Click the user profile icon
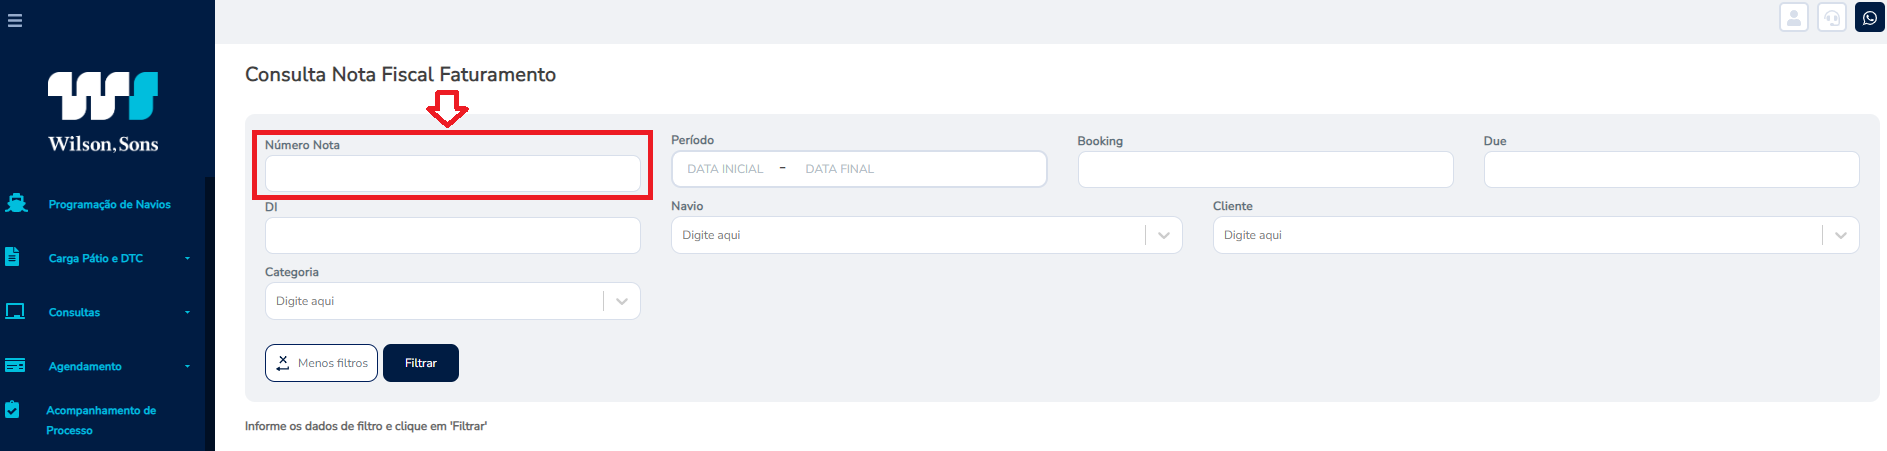The height and width of the screenshot is (451, 1887). (1794, 18)
